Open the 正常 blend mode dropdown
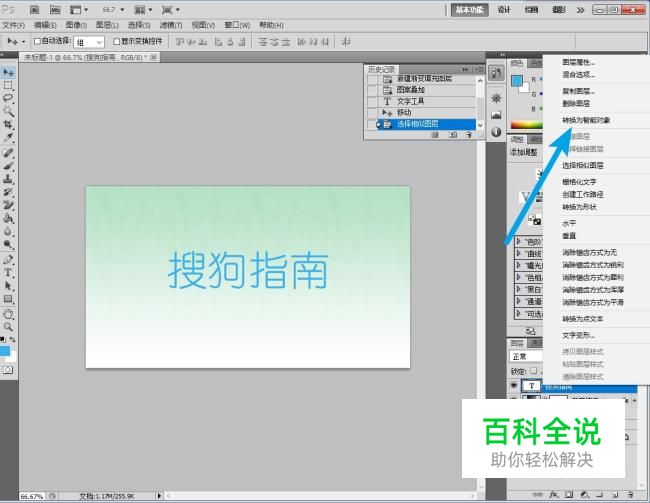 click(526, 356)
